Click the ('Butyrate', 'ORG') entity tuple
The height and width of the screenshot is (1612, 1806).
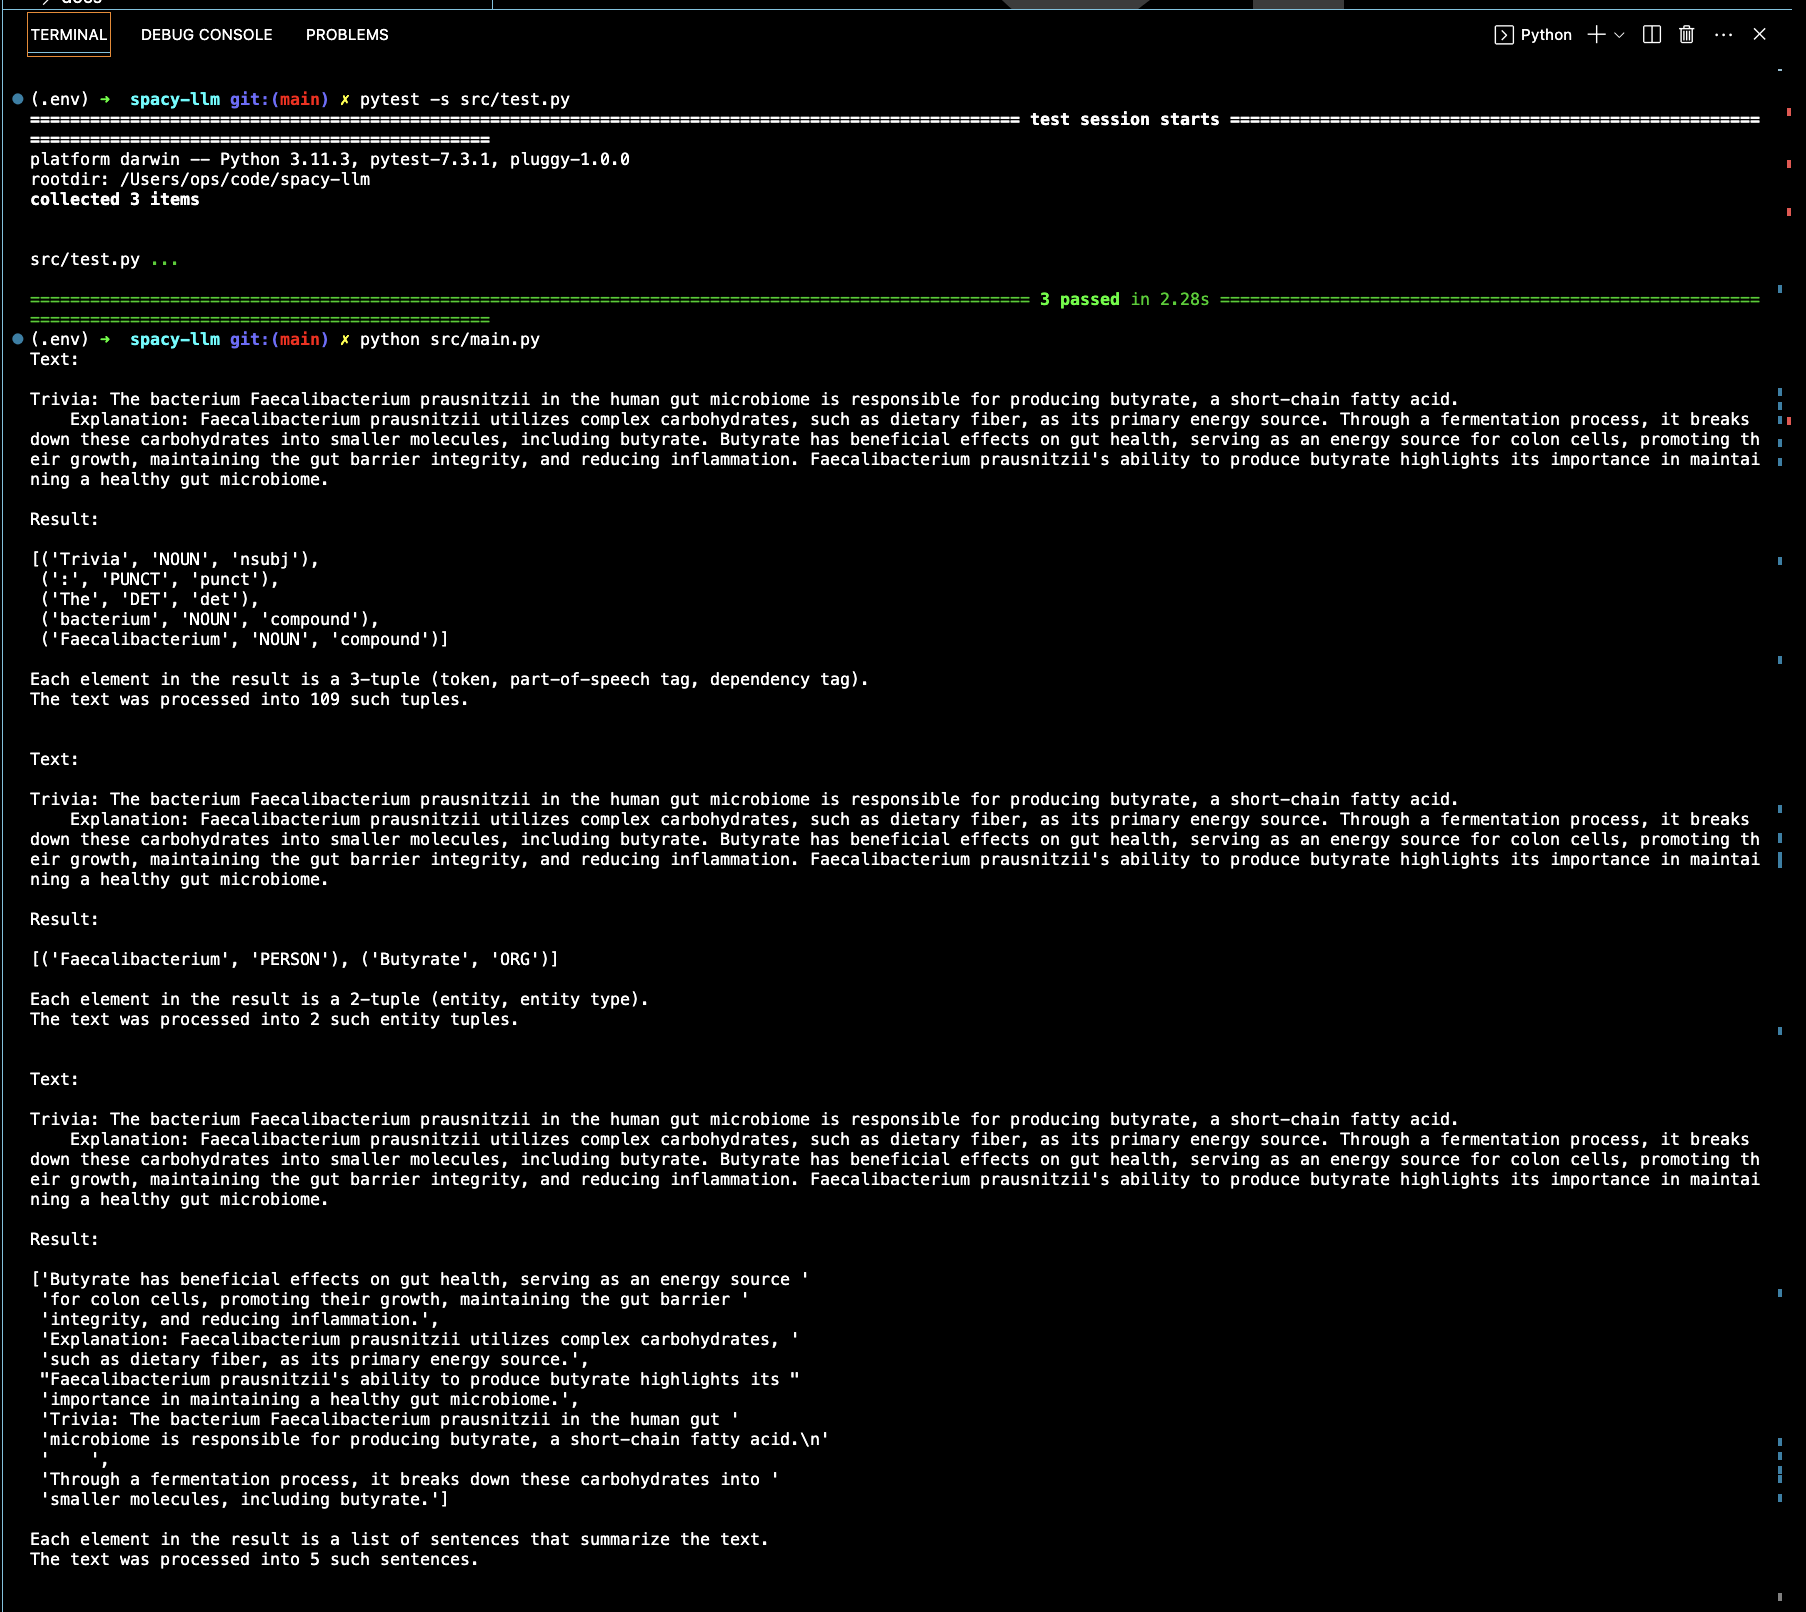tap(454, 959)
